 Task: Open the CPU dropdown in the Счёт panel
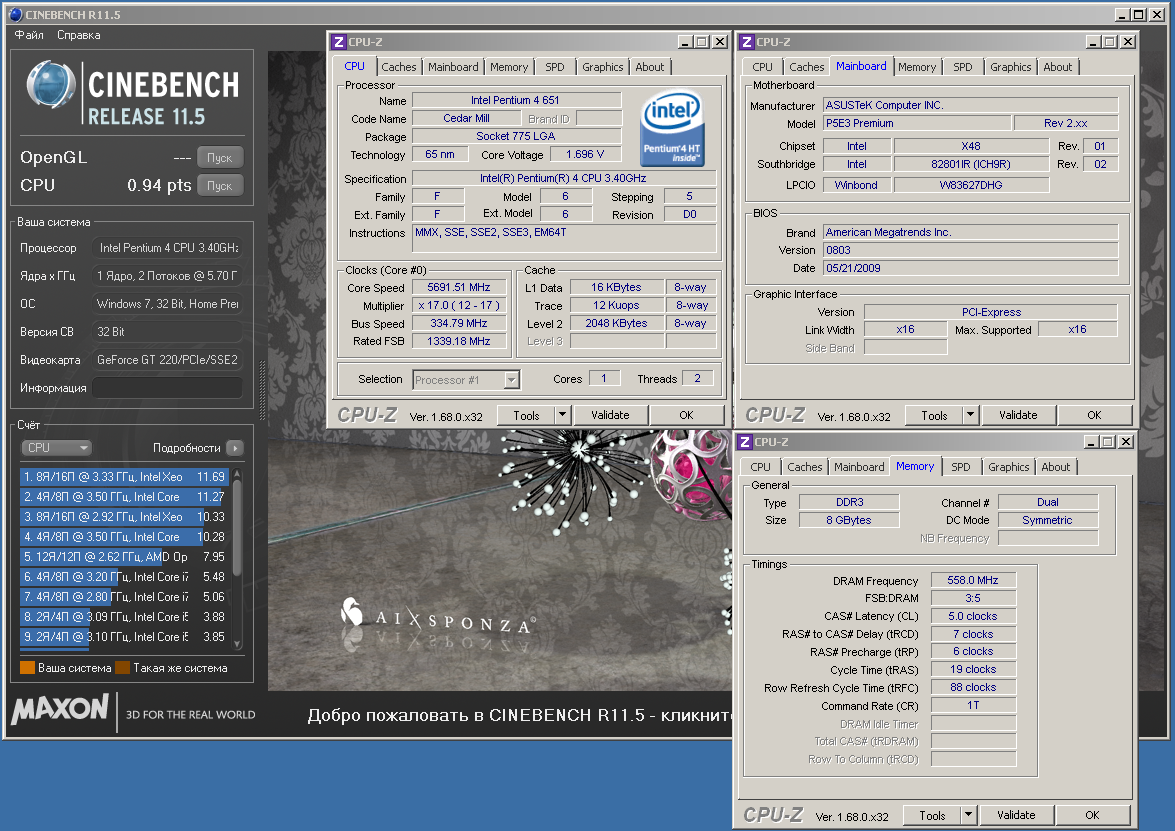(56, 448)
